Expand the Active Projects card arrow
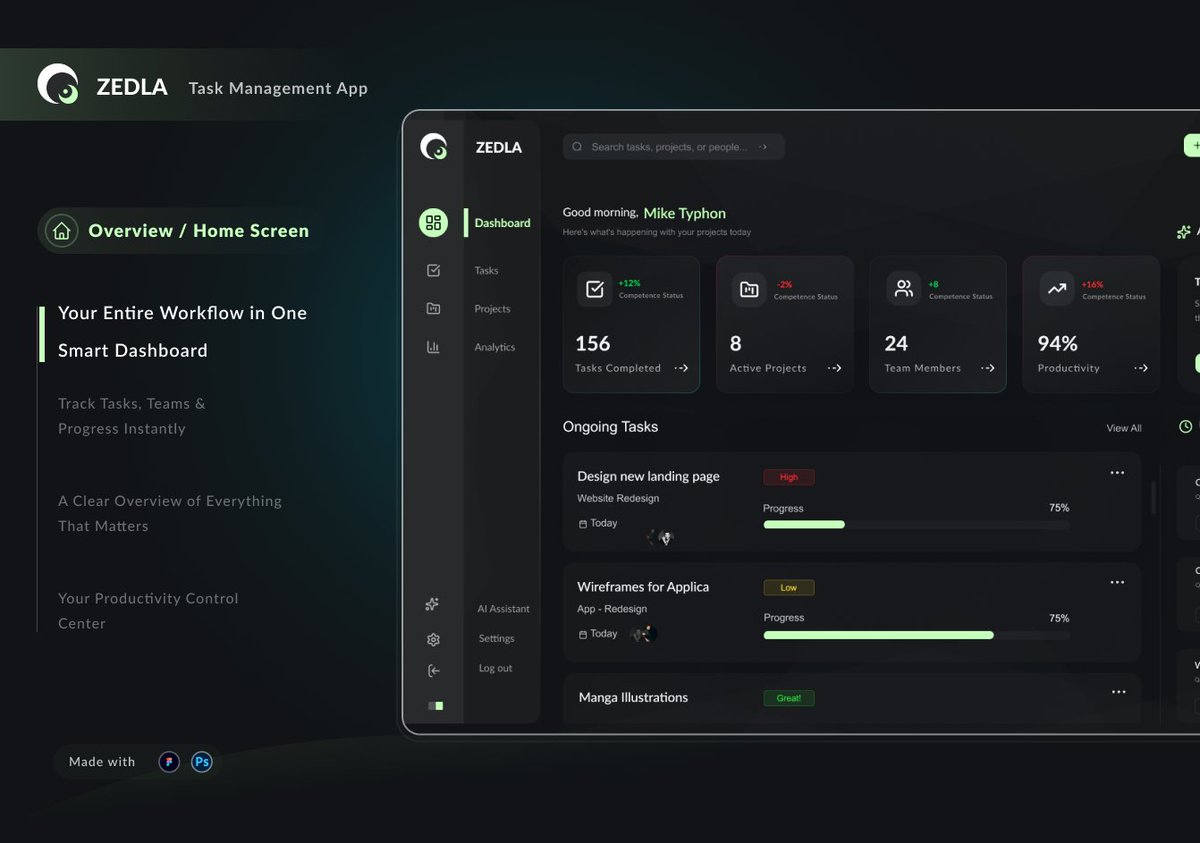Image resolution: width=1200 pixels, height=843 pixels. 834,368
